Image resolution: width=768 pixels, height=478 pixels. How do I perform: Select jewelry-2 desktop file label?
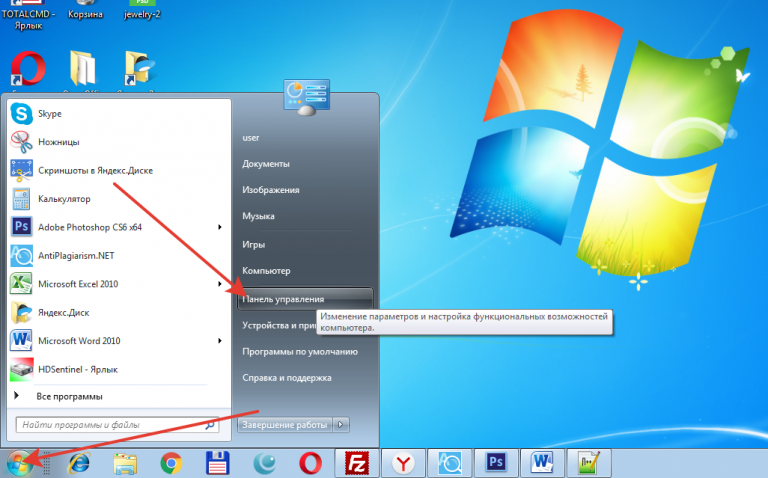click(142, 14)
